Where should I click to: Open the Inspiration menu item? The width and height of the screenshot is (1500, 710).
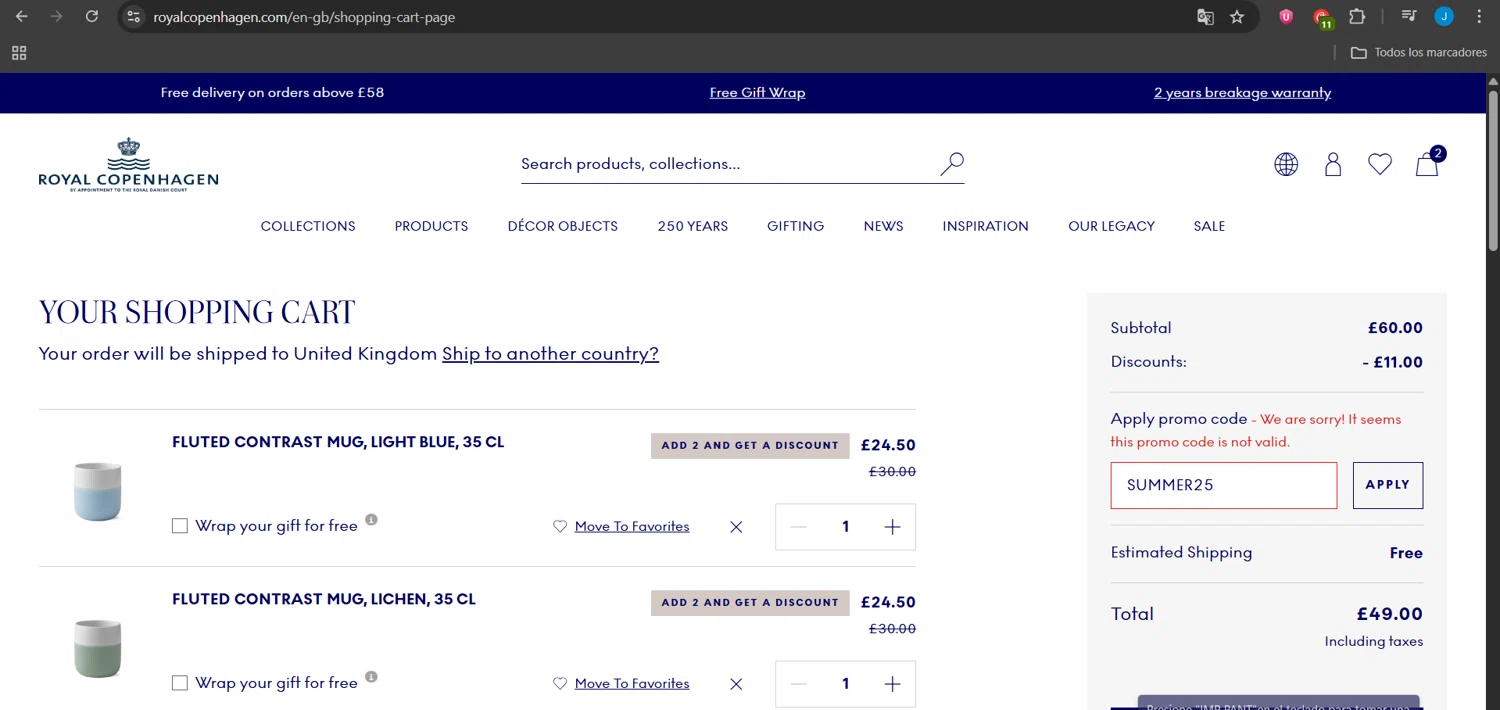(985, 226)
